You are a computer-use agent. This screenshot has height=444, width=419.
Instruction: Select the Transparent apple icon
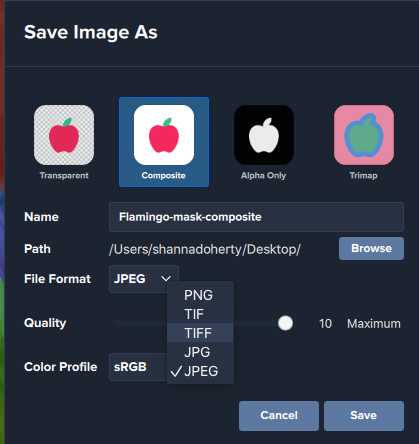[x=64, y=135]
